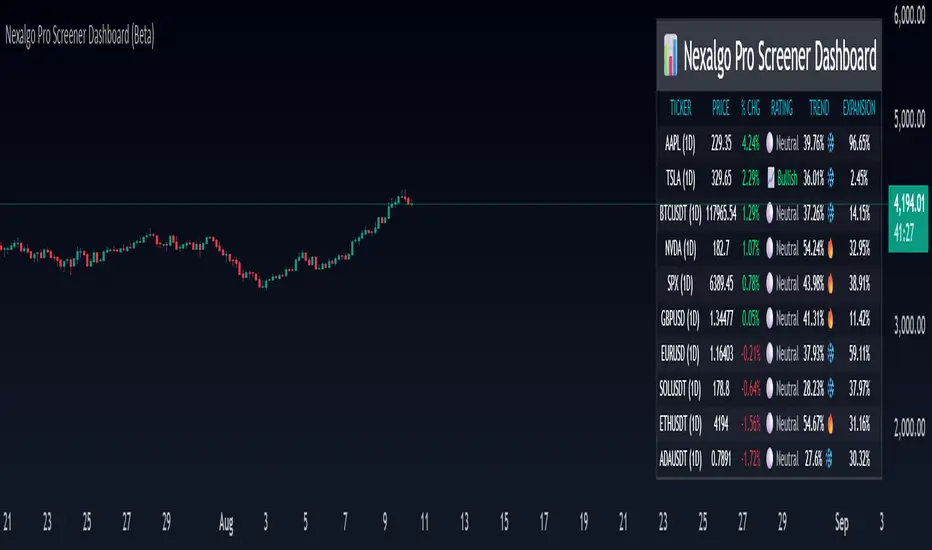The height and width of the screenshot is (550, 932).
Task: Click the 11 date label on time axis
Action: pos(424,522)
